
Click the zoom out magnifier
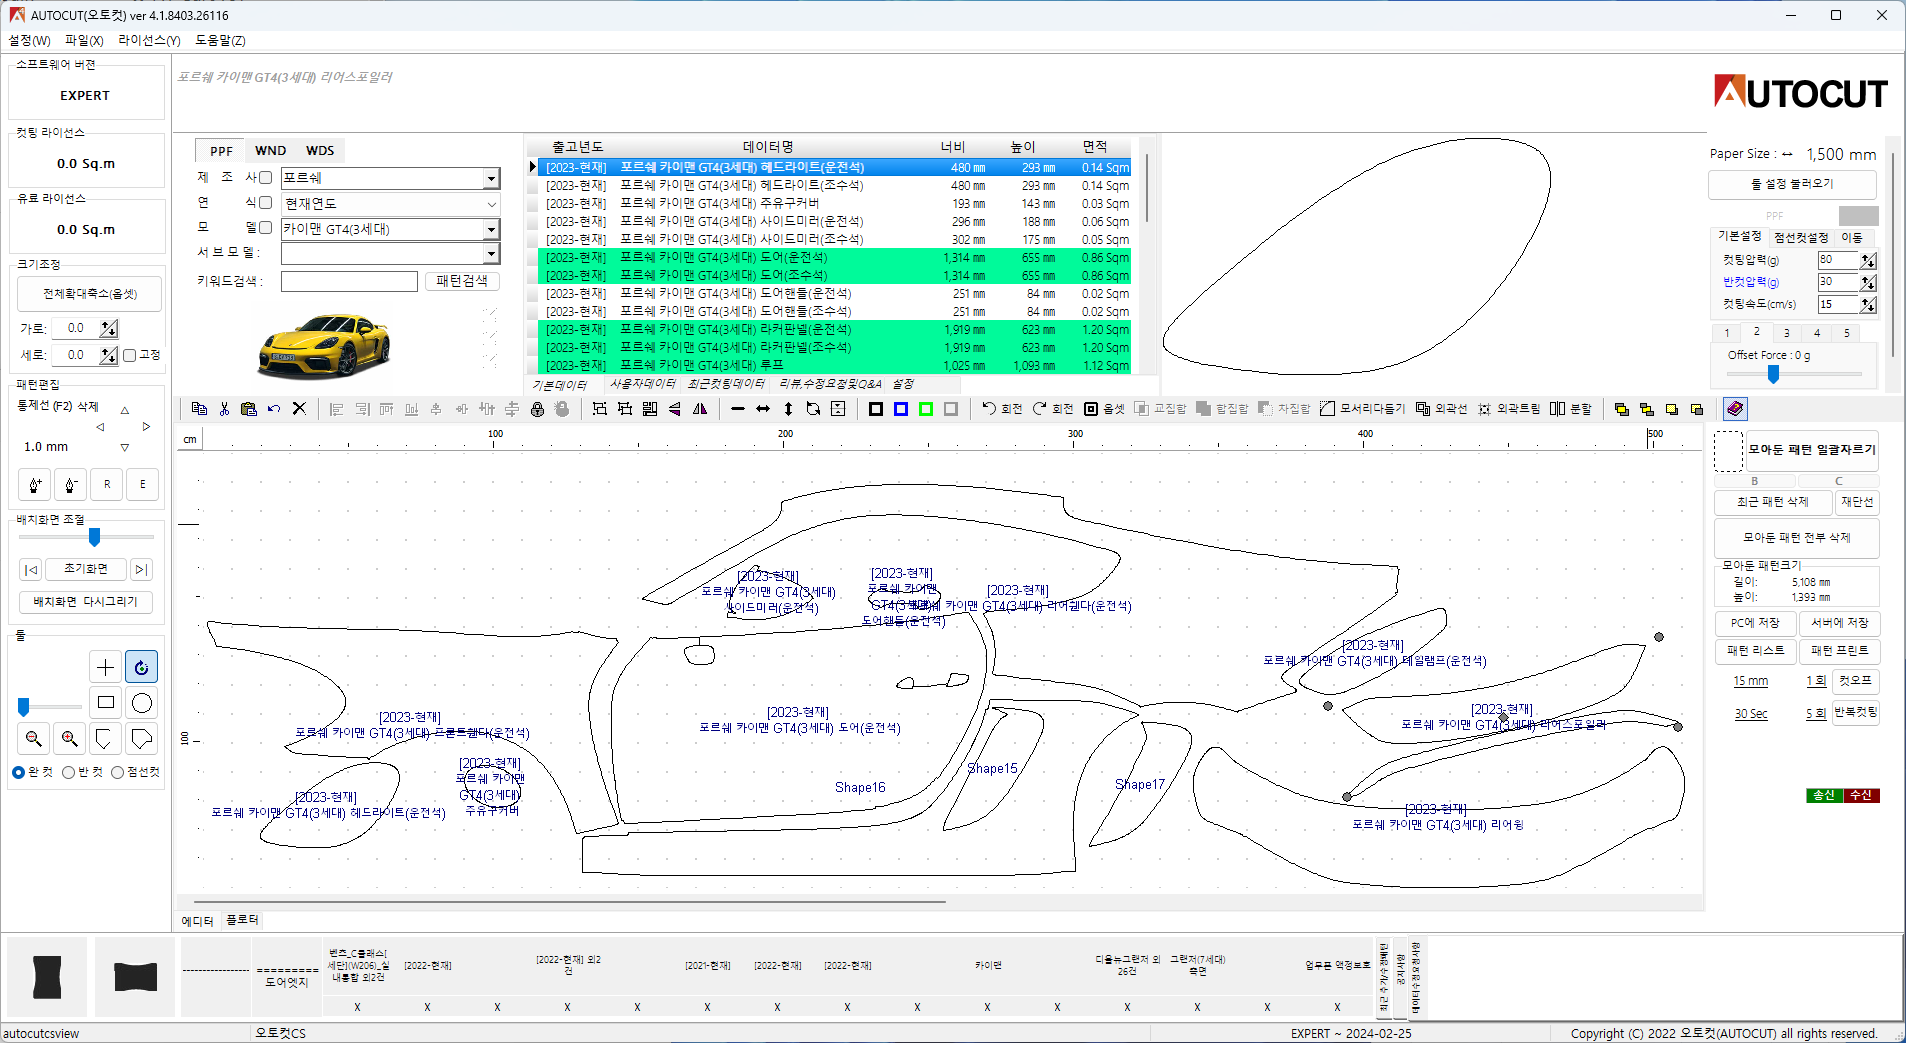[34, 739]
